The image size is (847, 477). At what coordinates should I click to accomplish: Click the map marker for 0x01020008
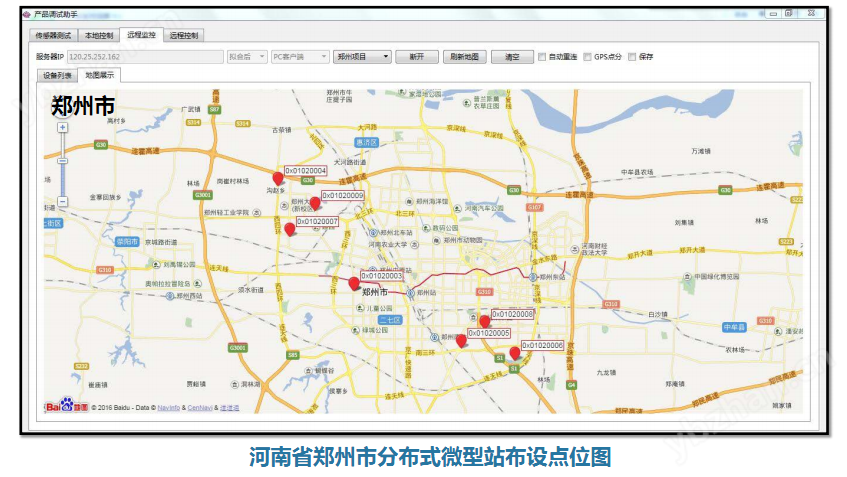(485, 322)
